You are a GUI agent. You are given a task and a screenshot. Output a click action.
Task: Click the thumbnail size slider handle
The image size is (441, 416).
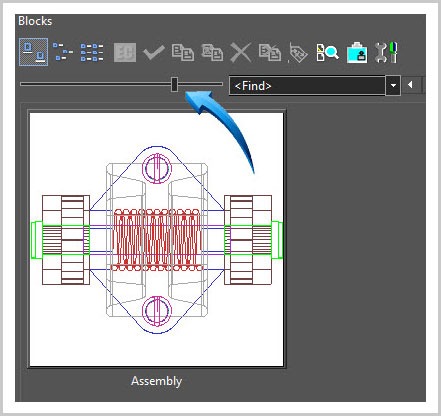(174, 84)
